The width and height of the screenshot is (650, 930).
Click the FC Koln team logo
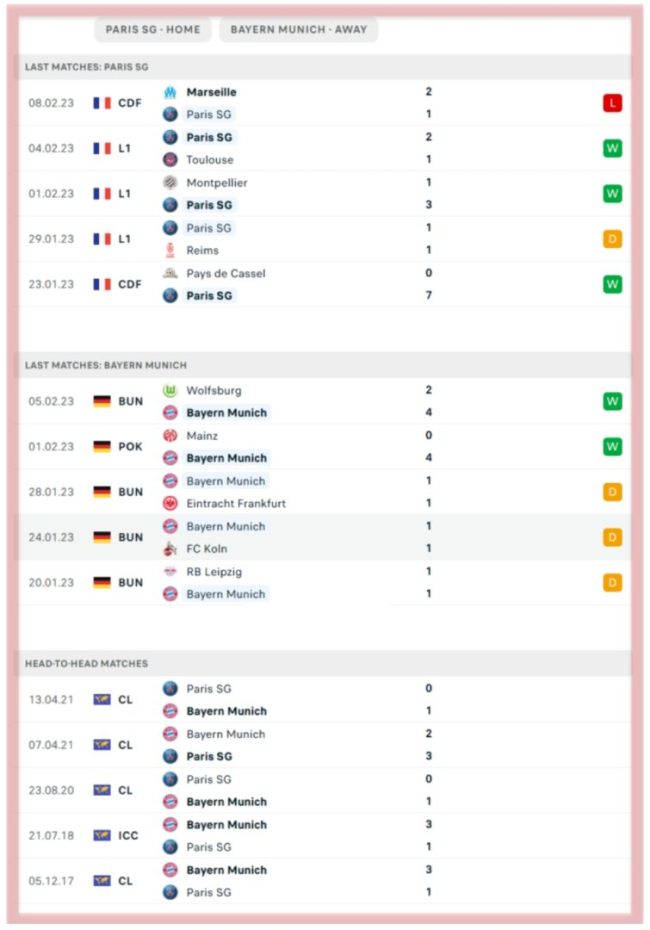coord(170,549)
